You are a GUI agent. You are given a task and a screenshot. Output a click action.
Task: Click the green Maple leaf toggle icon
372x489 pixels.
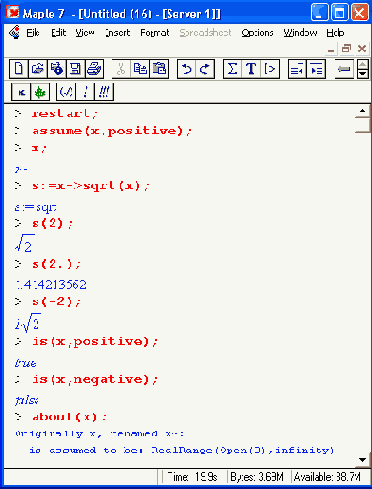point(40,92)
